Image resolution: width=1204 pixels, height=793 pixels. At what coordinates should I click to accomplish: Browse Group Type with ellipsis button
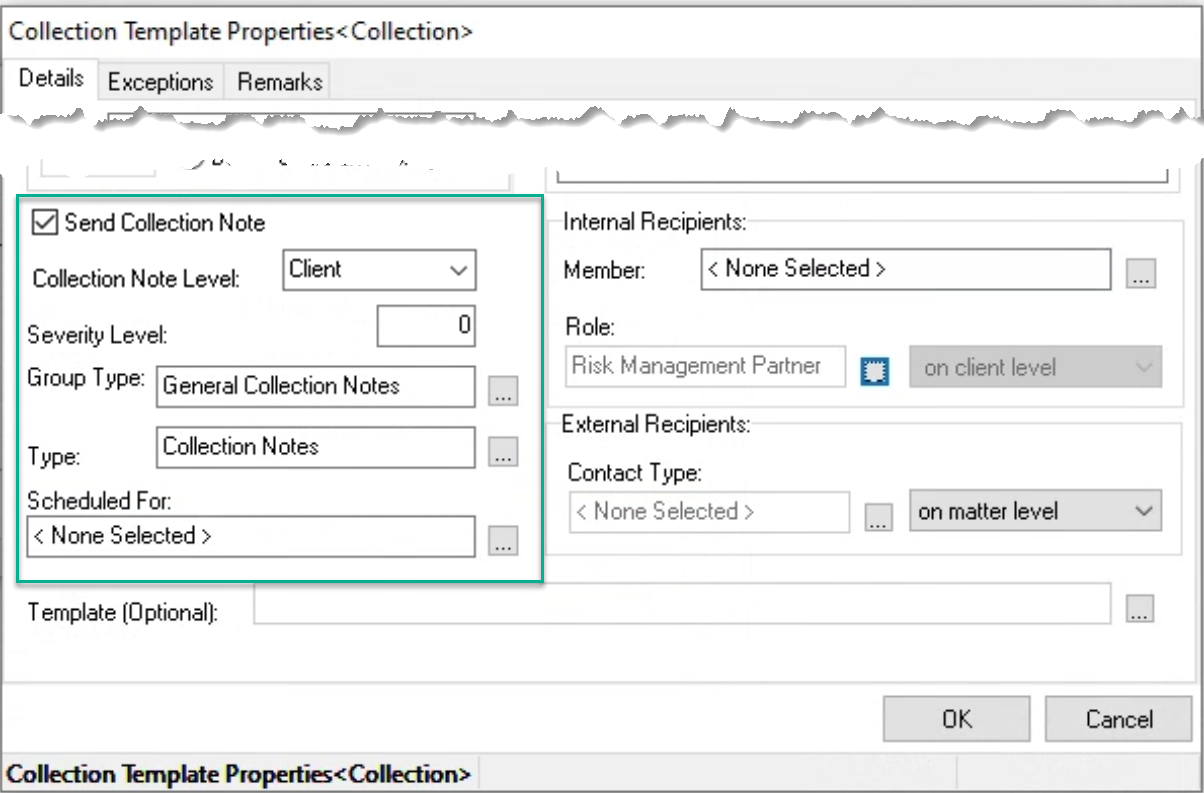pyautogui.click(x=503, y=392)
